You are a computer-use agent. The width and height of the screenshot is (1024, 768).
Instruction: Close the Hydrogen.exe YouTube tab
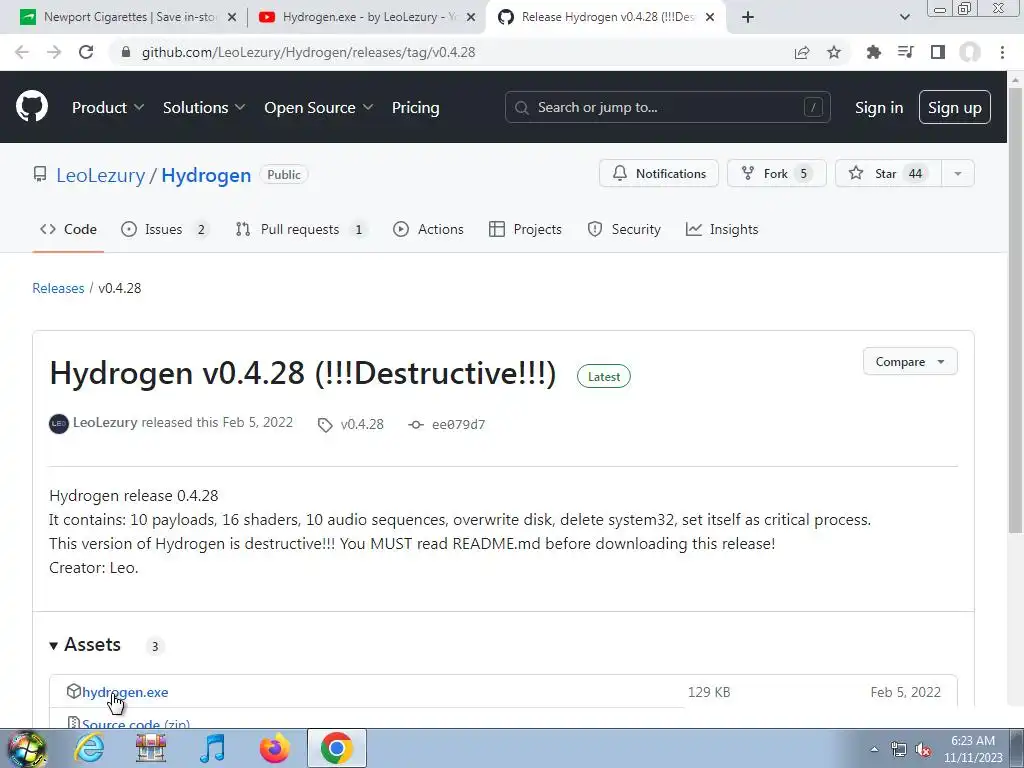pyautogui.click(x=471, y=17)
